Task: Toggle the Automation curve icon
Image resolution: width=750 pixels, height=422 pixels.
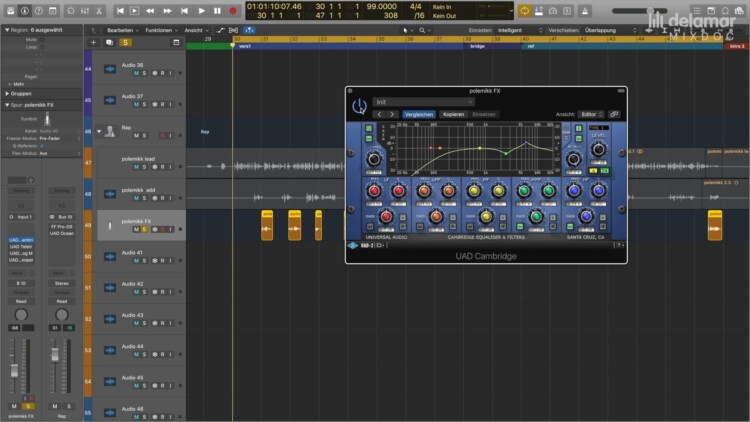Action: (221, 30)
